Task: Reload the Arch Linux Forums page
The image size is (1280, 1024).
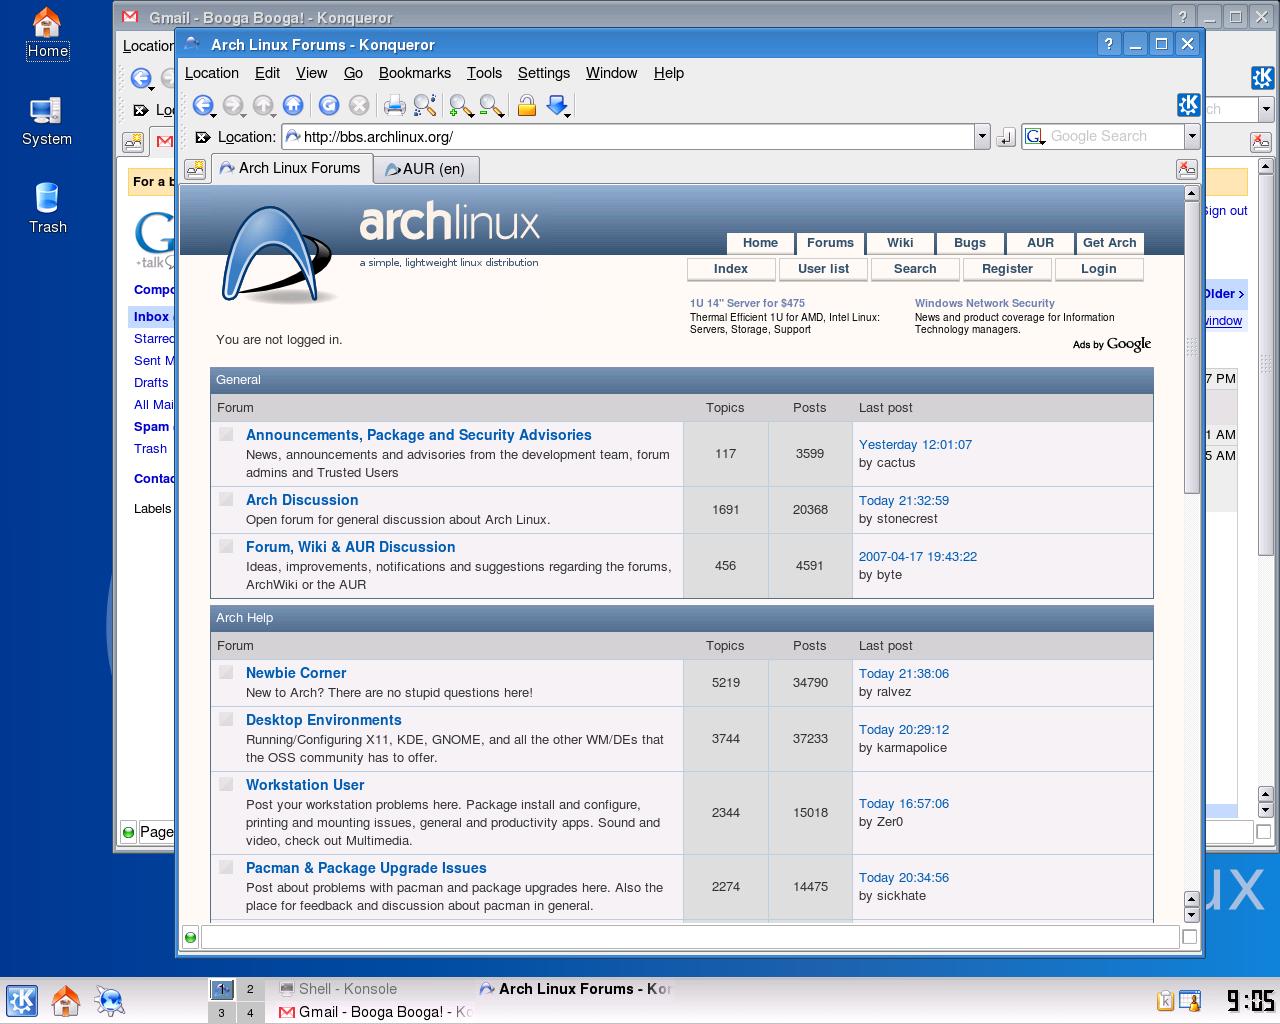Action: pos(328,105)
